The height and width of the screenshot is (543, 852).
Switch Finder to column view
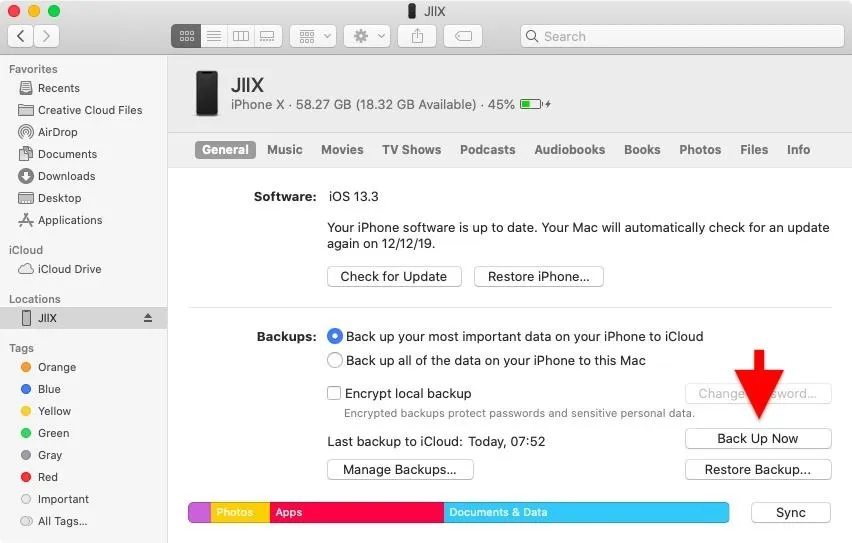pos(241,36)
